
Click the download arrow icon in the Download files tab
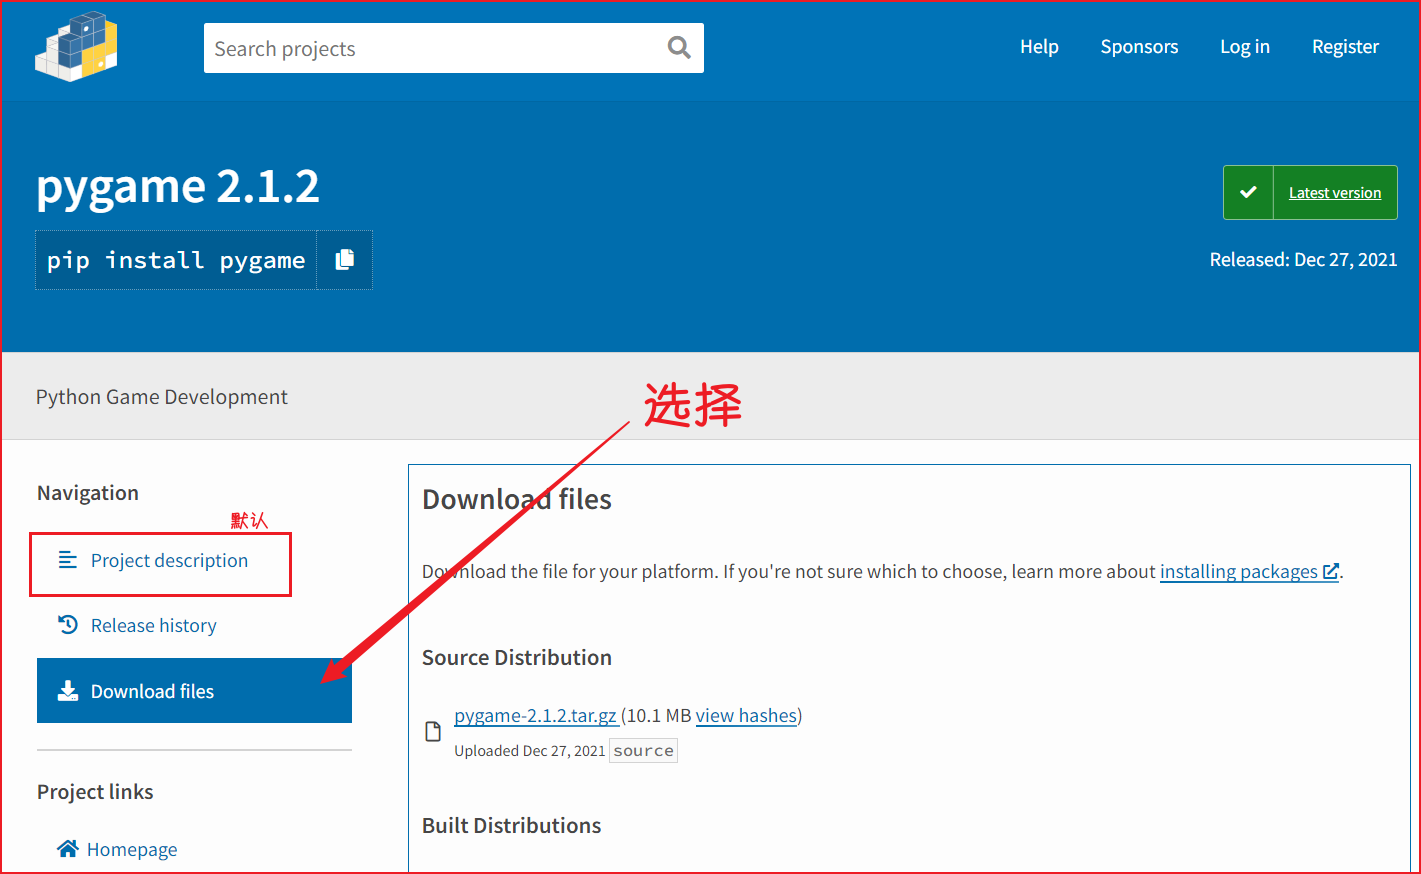[x=68, y=691]
